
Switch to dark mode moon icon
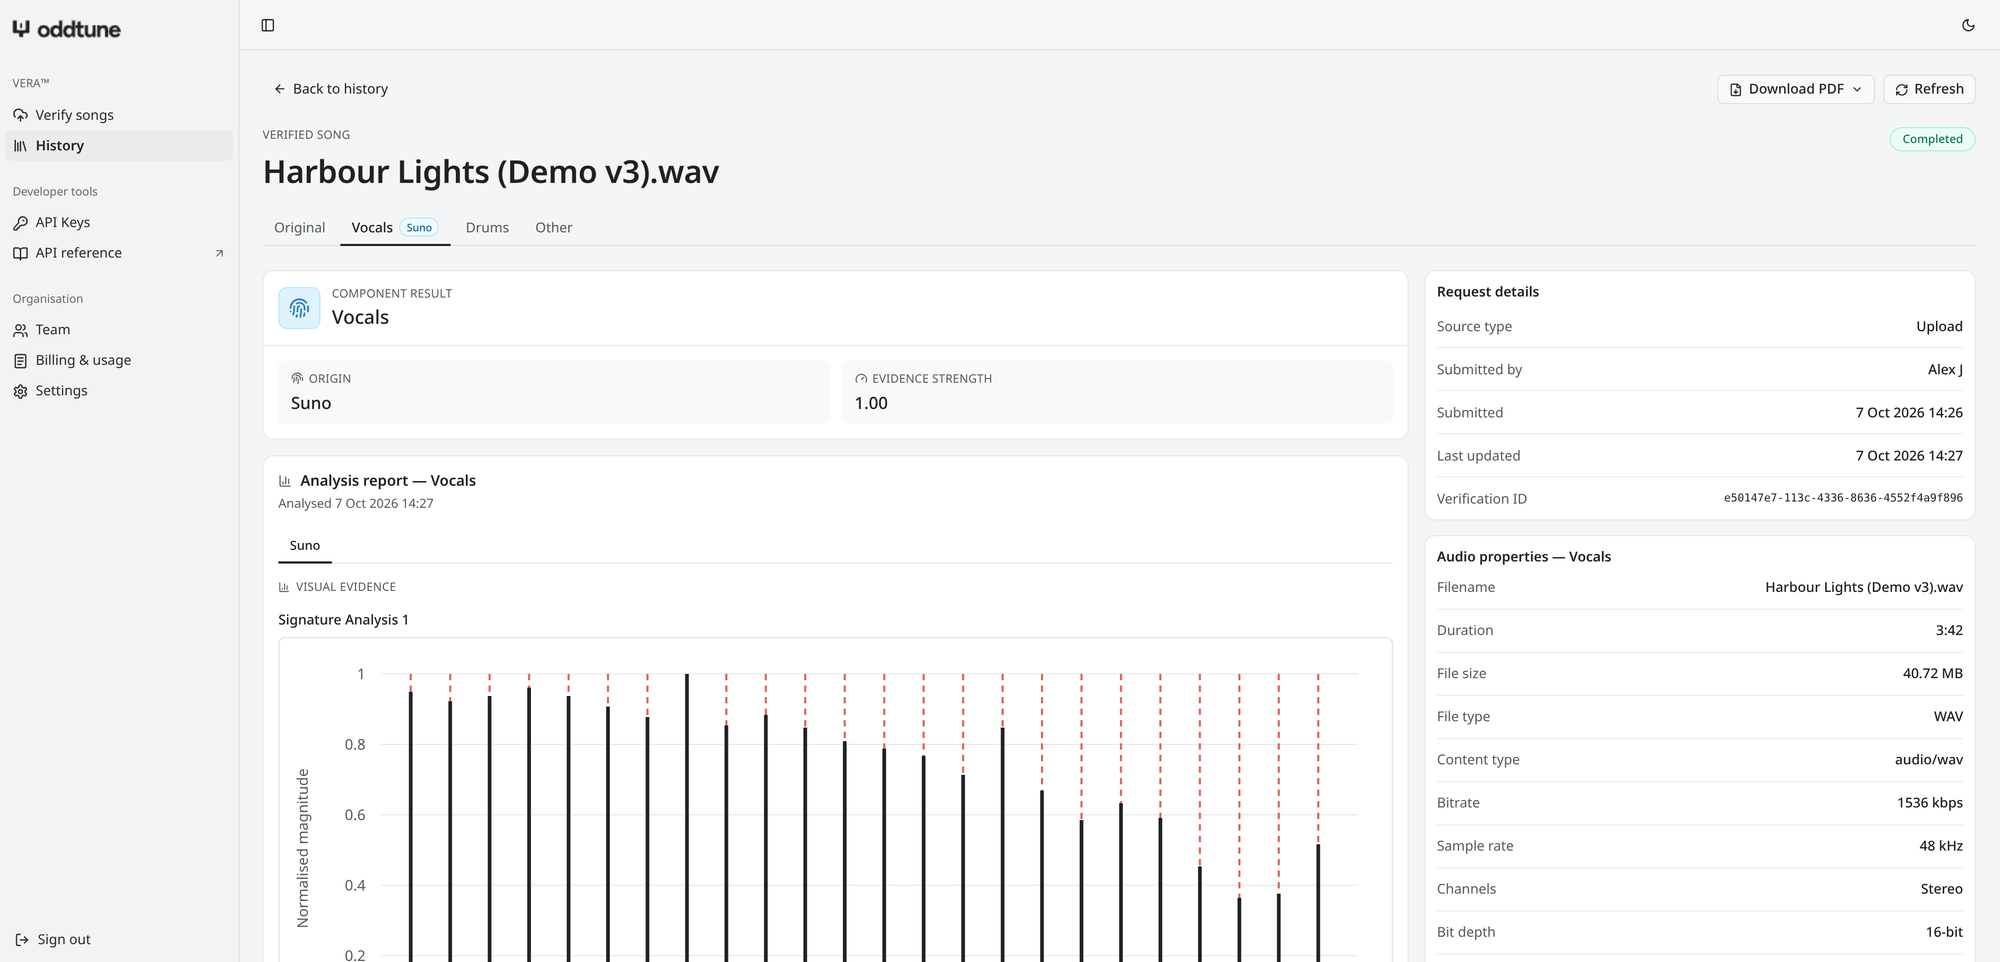tap(1968, 25)
